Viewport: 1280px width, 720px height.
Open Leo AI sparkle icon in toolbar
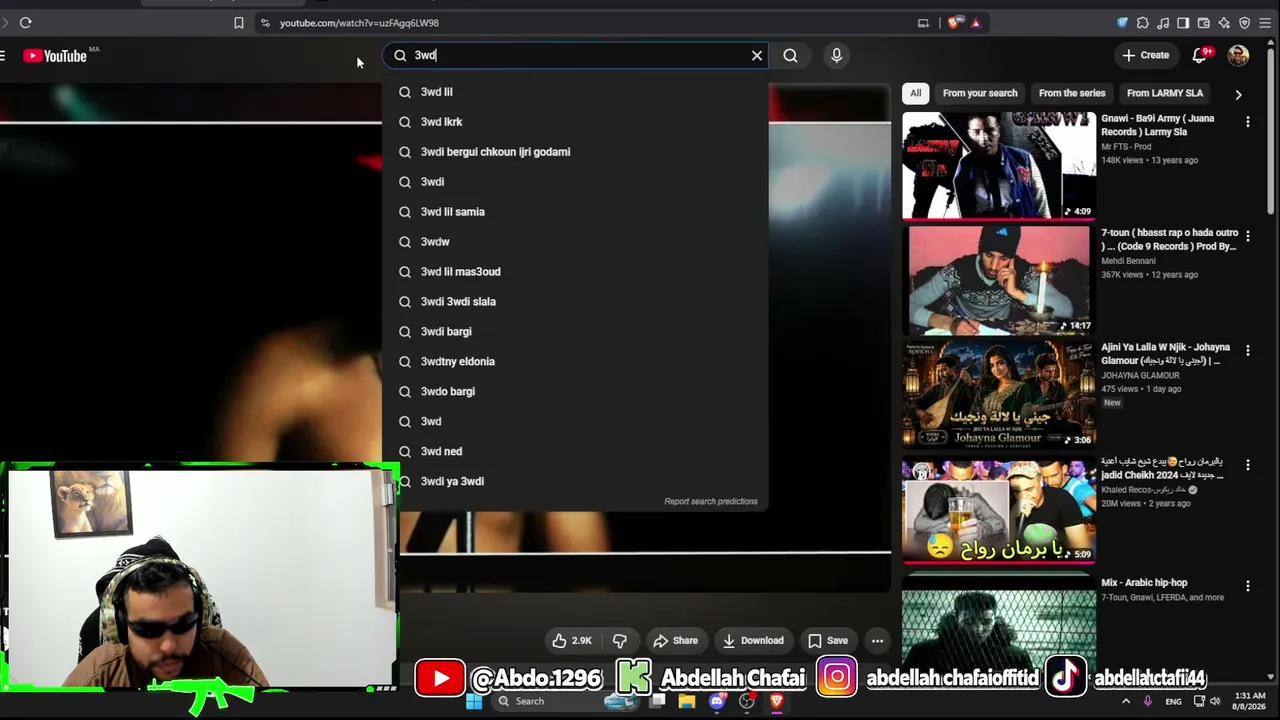click(x=1224, y=23)
